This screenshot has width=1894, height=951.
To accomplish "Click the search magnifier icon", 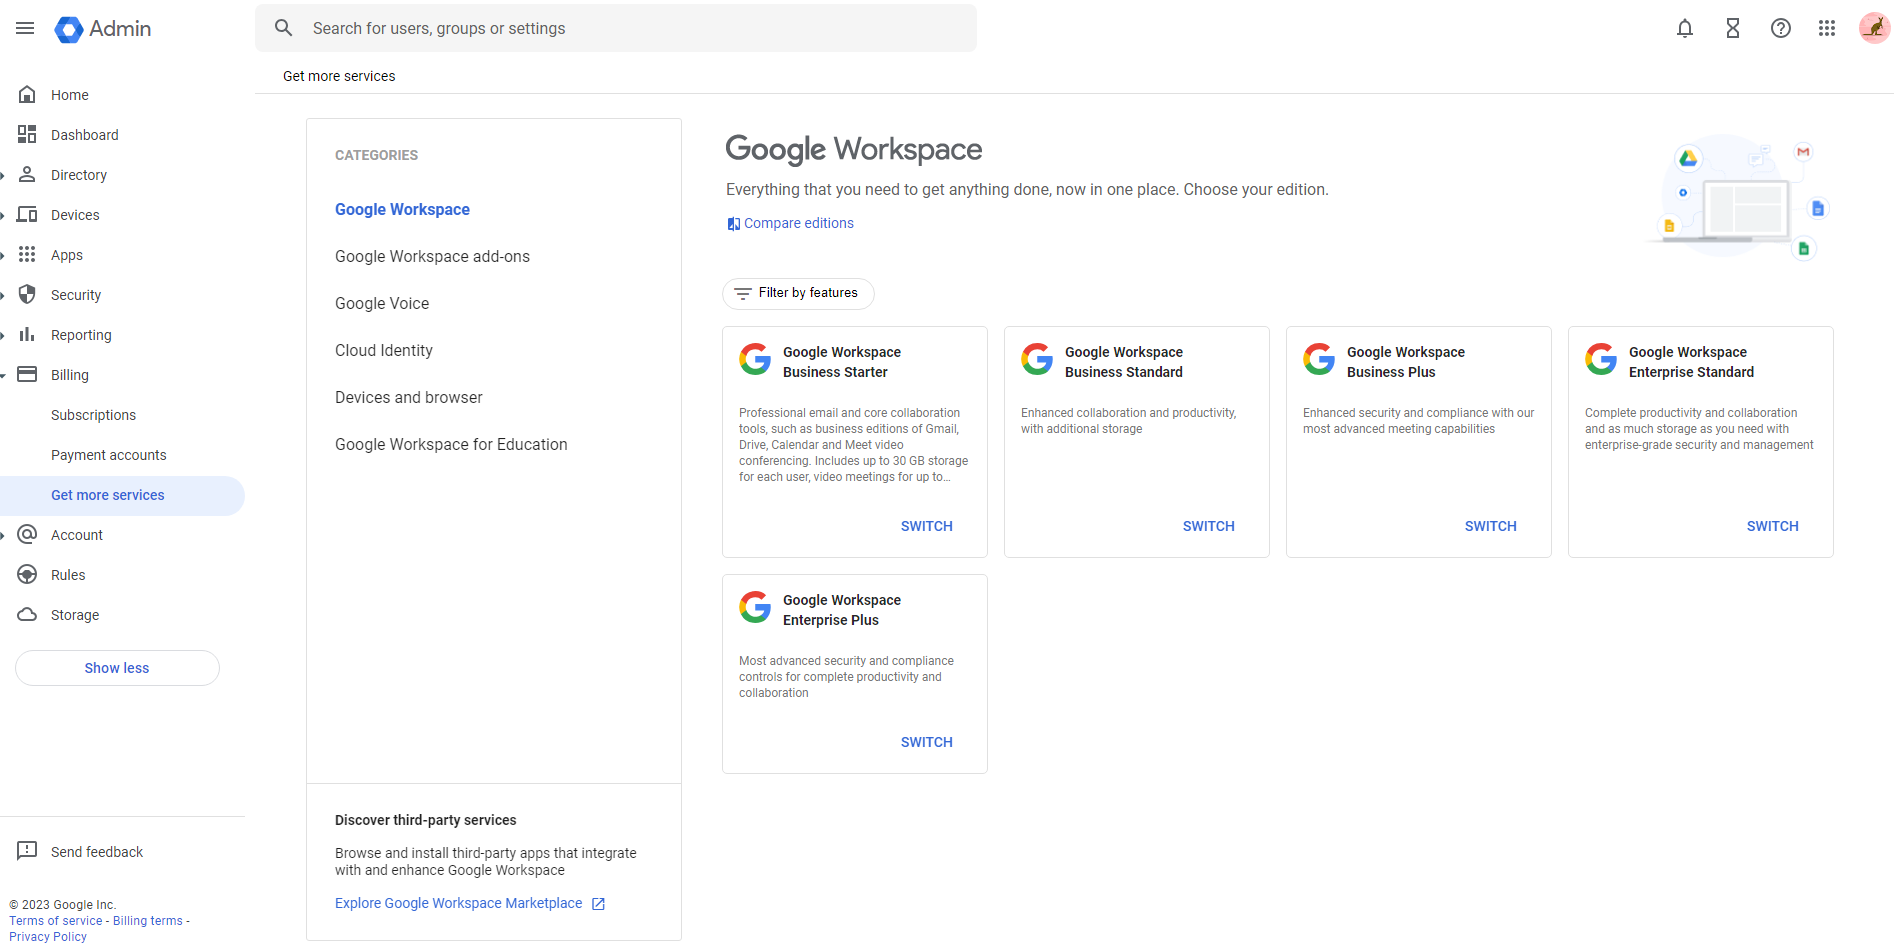I will (284, 28).
